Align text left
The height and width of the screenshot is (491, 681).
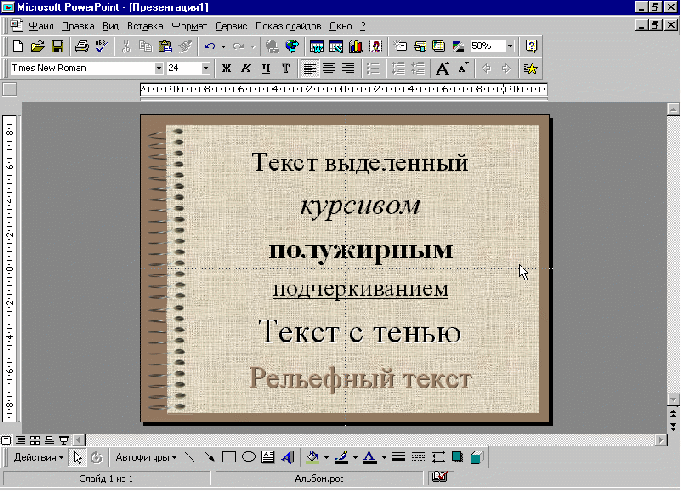click(x=310, y=68)
